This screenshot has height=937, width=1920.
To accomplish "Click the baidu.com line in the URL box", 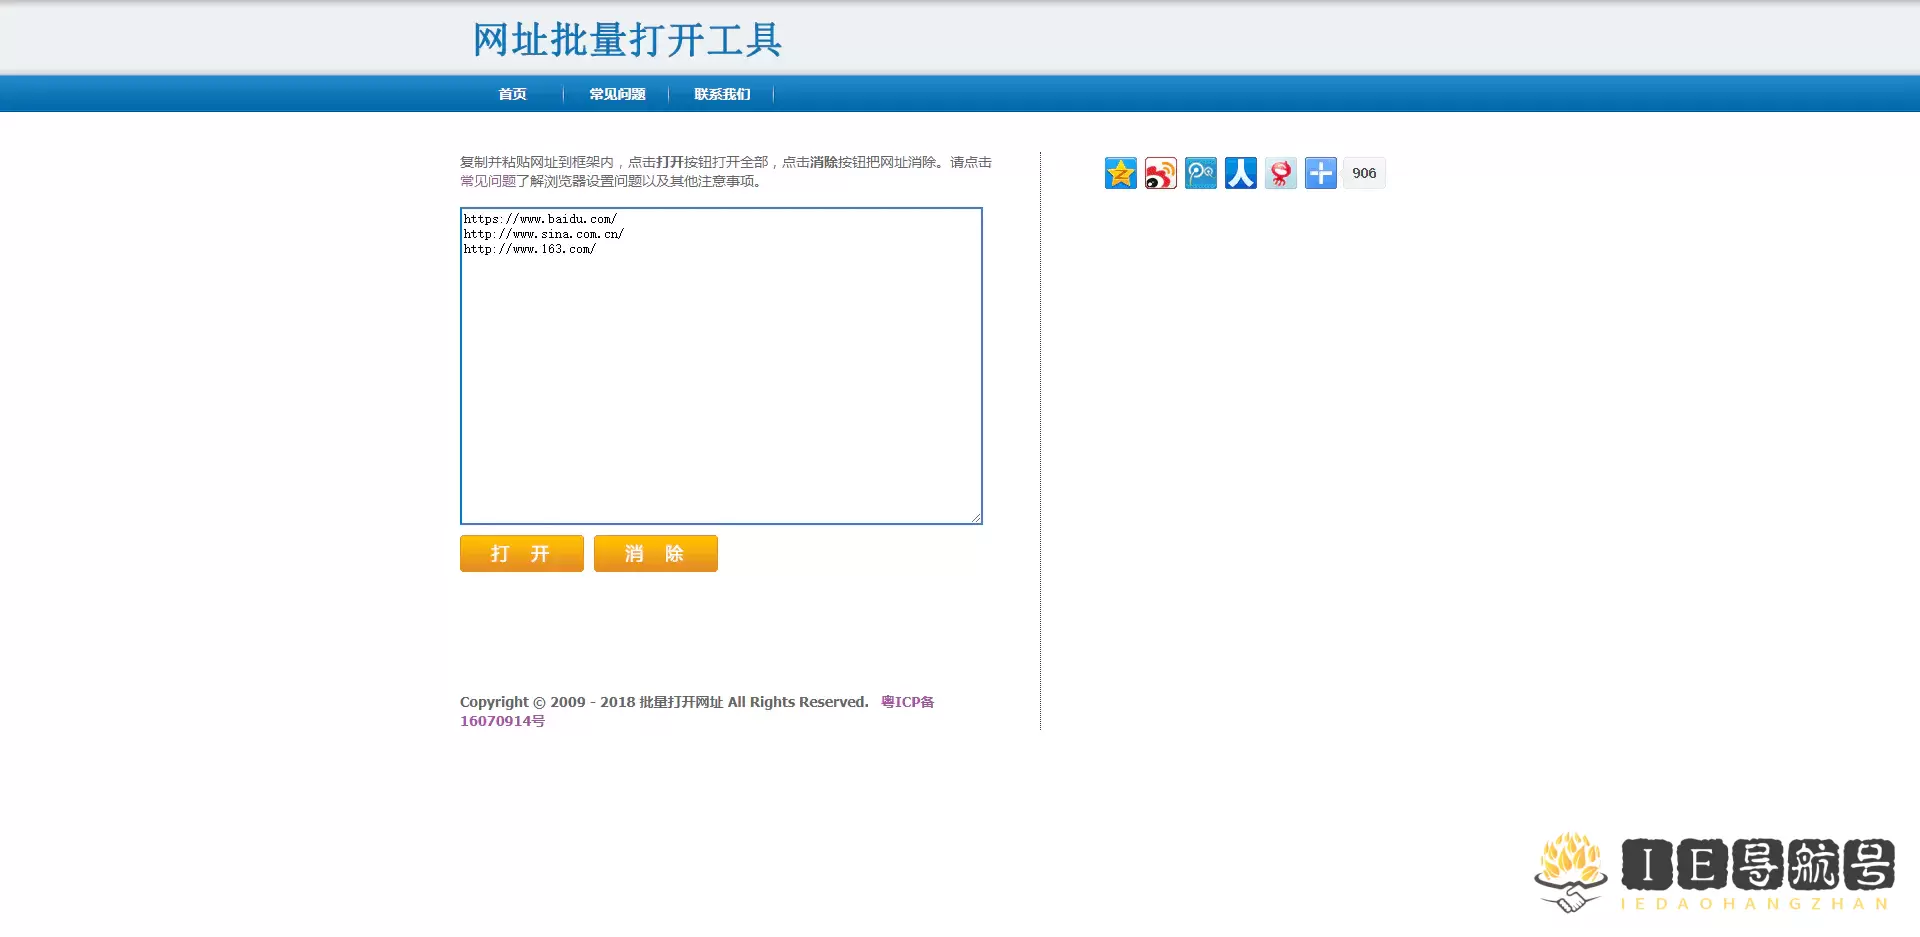I will 540,219.
